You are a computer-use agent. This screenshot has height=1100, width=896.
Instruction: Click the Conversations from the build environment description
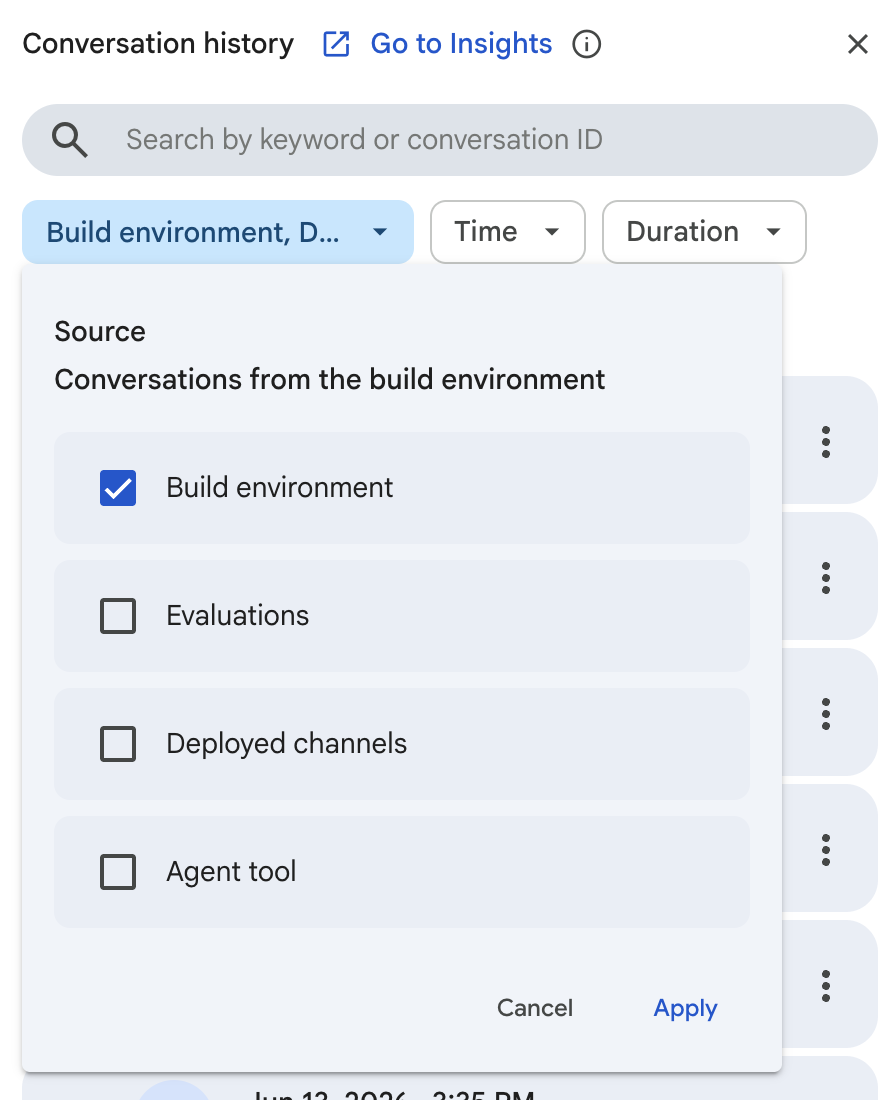pyautogui.click(x=330, y=380)
